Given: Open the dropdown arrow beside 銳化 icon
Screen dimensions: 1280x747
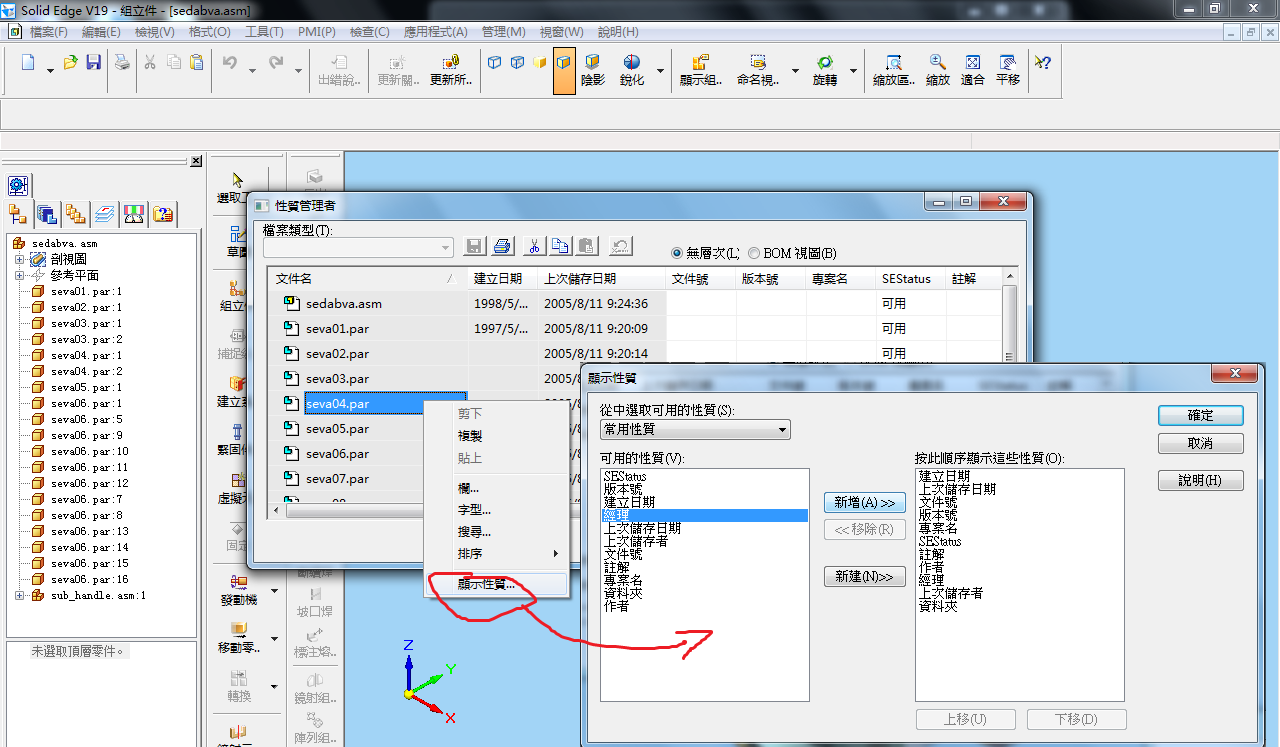Looking at the screenshot, I should coord(660,70).
